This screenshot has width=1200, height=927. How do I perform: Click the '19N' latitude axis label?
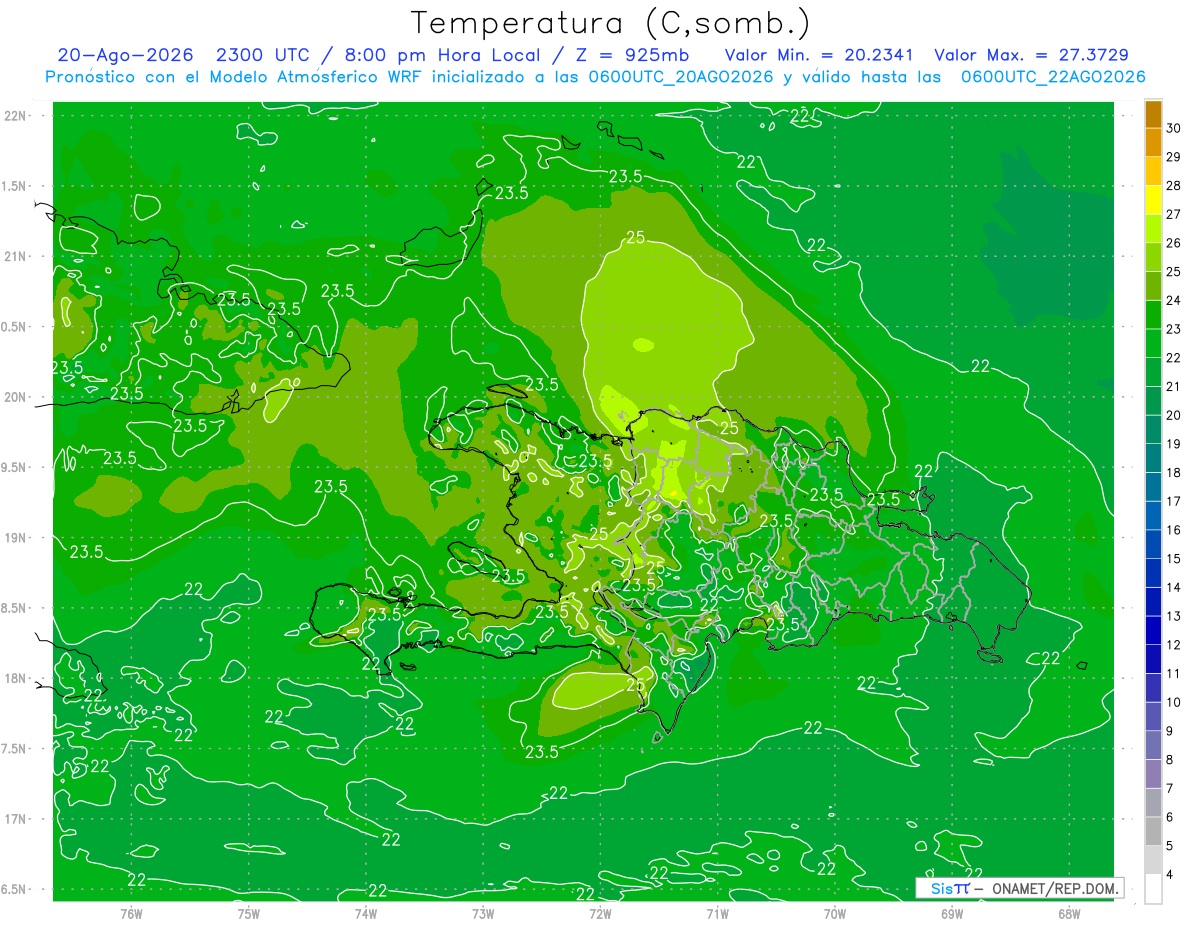click(15, 537)
